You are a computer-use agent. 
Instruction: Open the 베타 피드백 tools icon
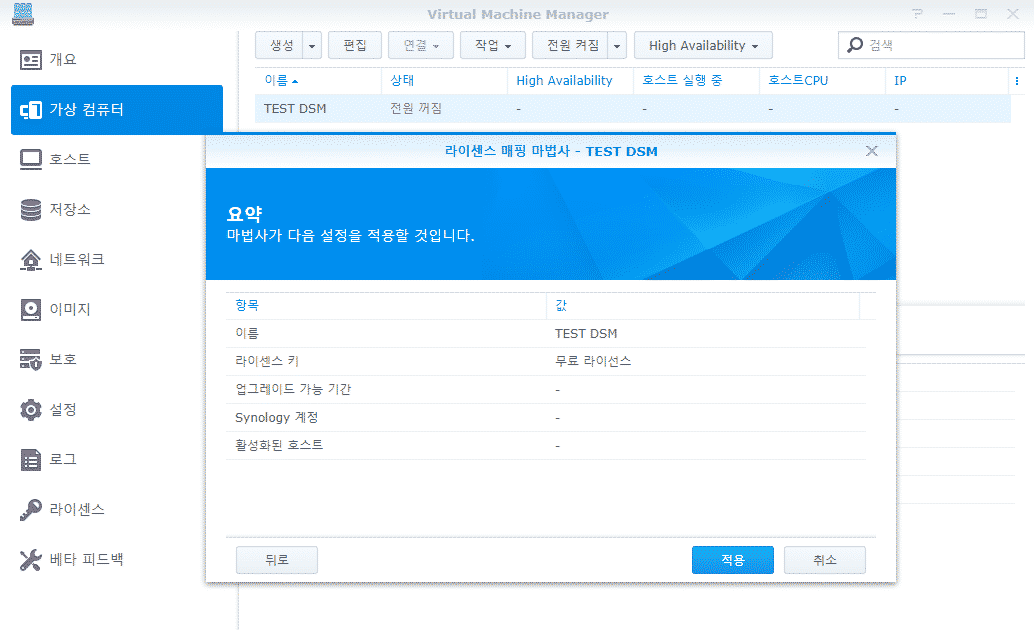tap(30, 560)
